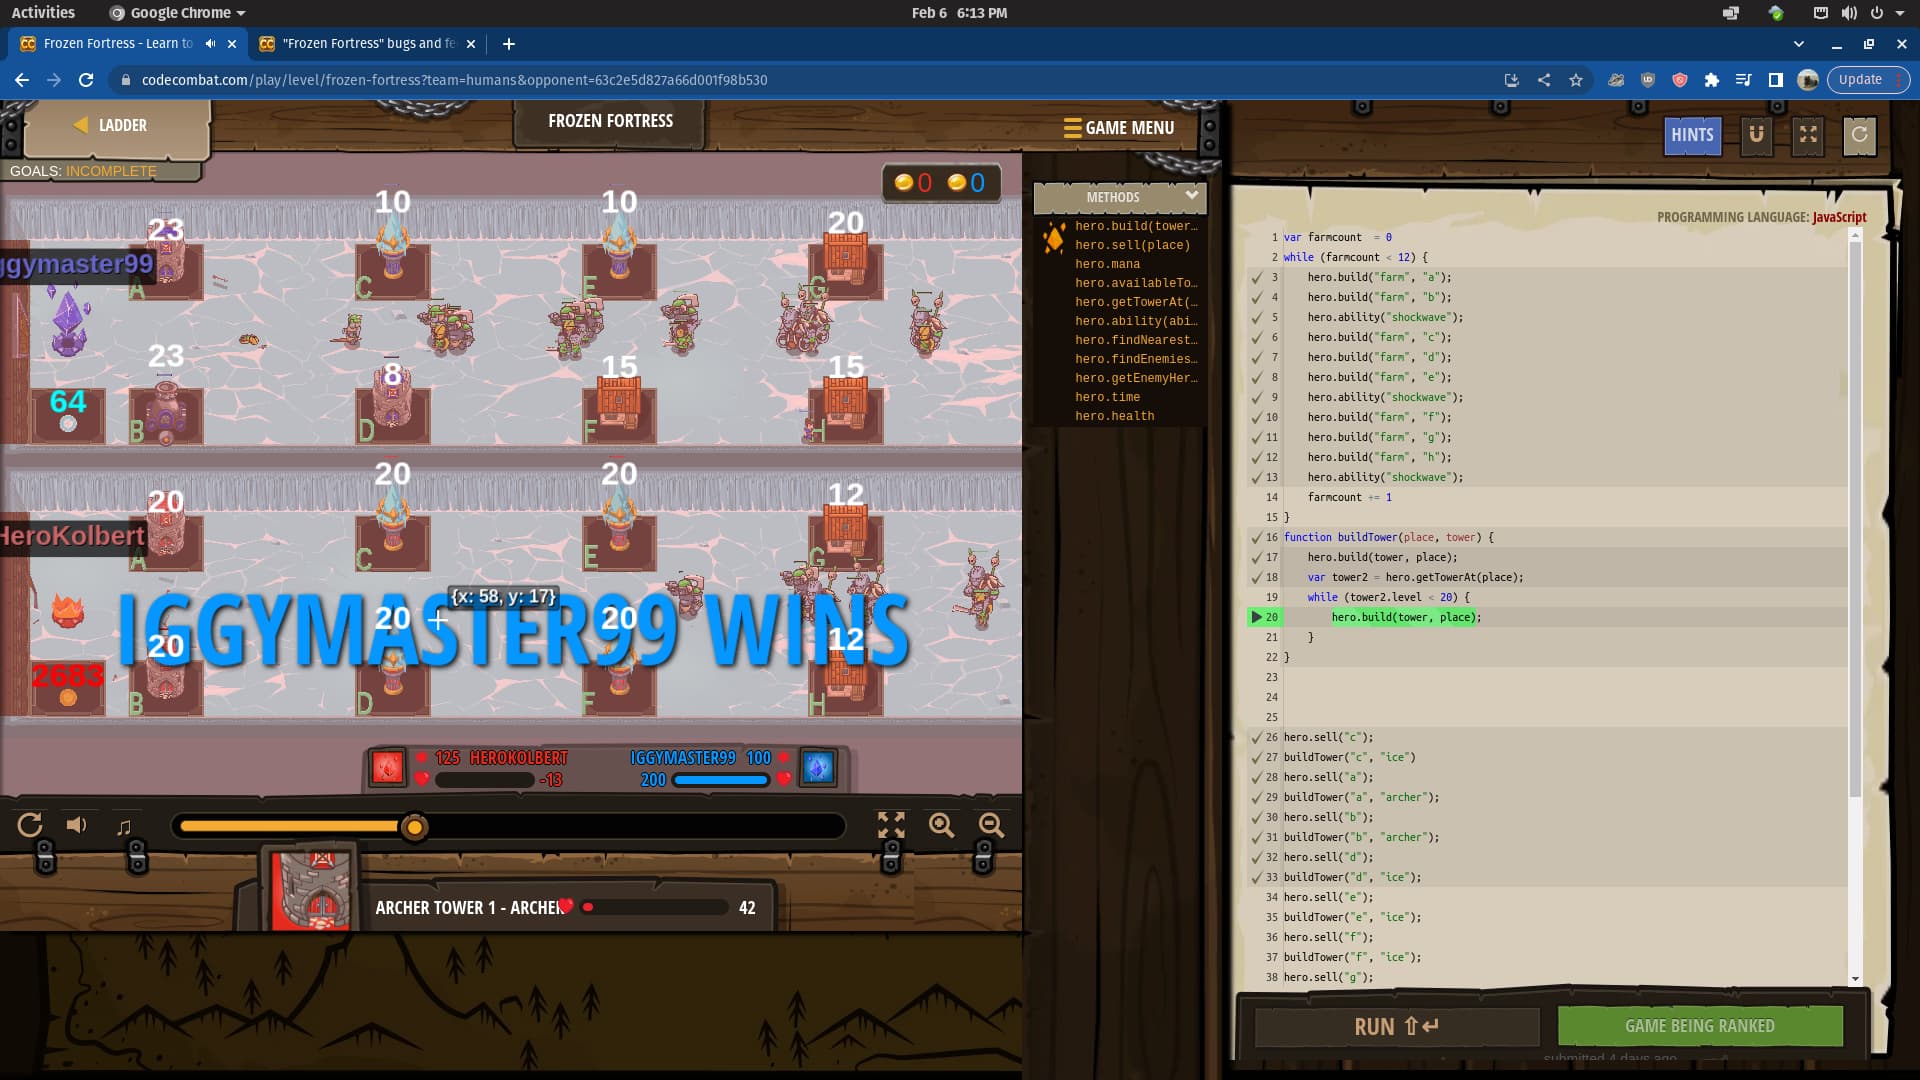The image size is (1920, 1080).
Task: Open the red shield extension
Action: point(1680,80)
